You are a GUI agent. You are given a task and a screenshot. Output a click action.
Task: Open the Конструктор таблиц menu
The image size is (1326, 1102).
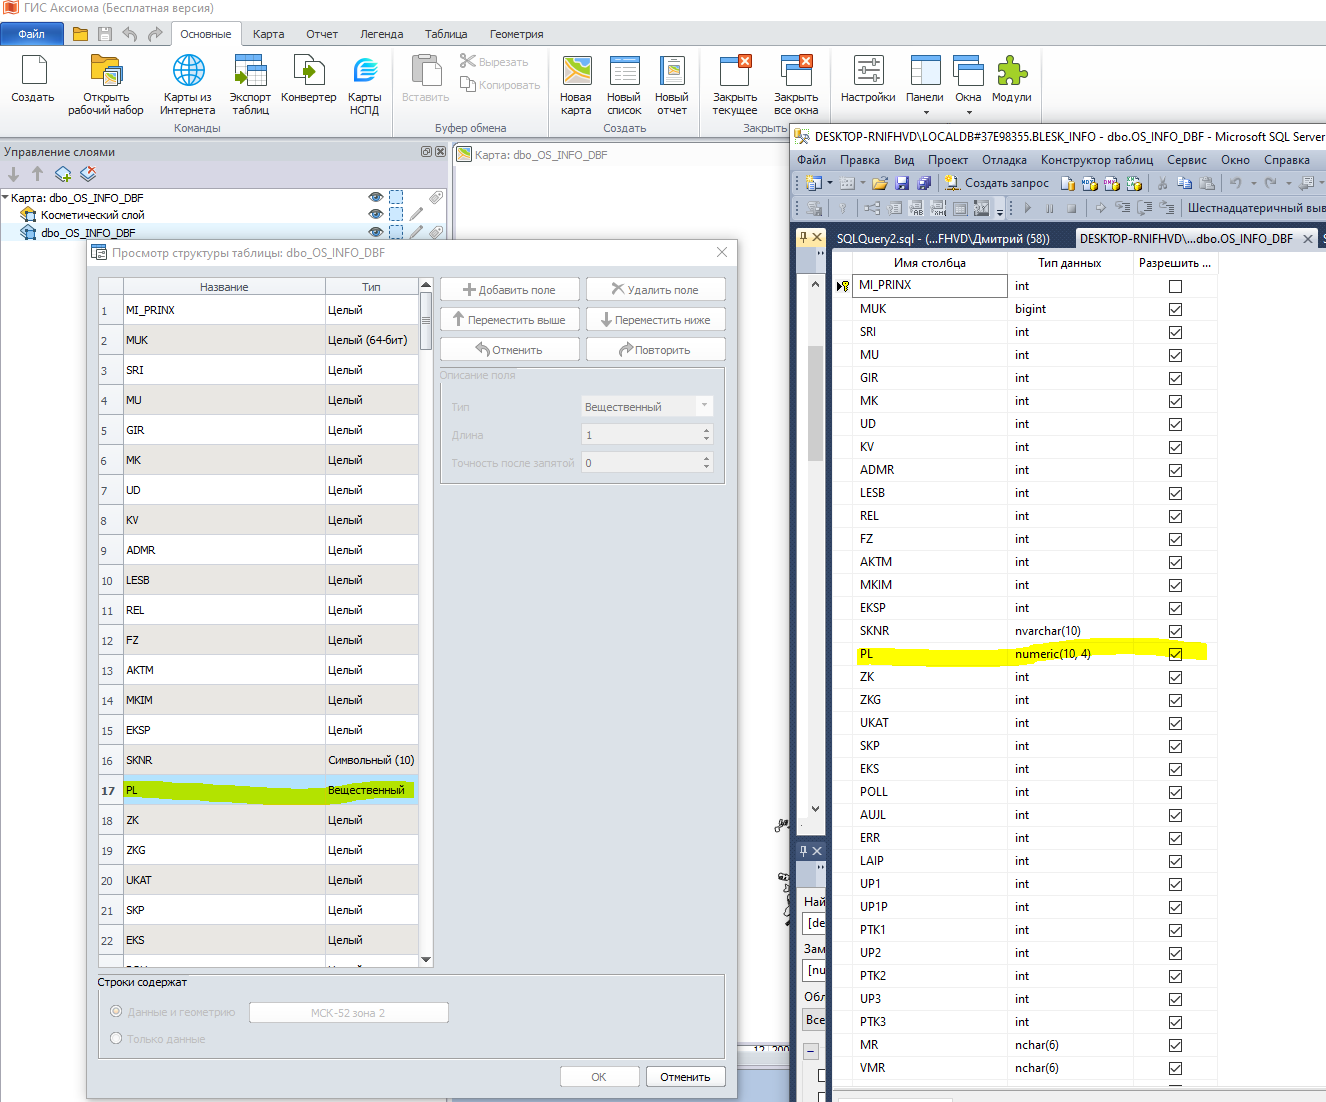[x=1097, y=160]
